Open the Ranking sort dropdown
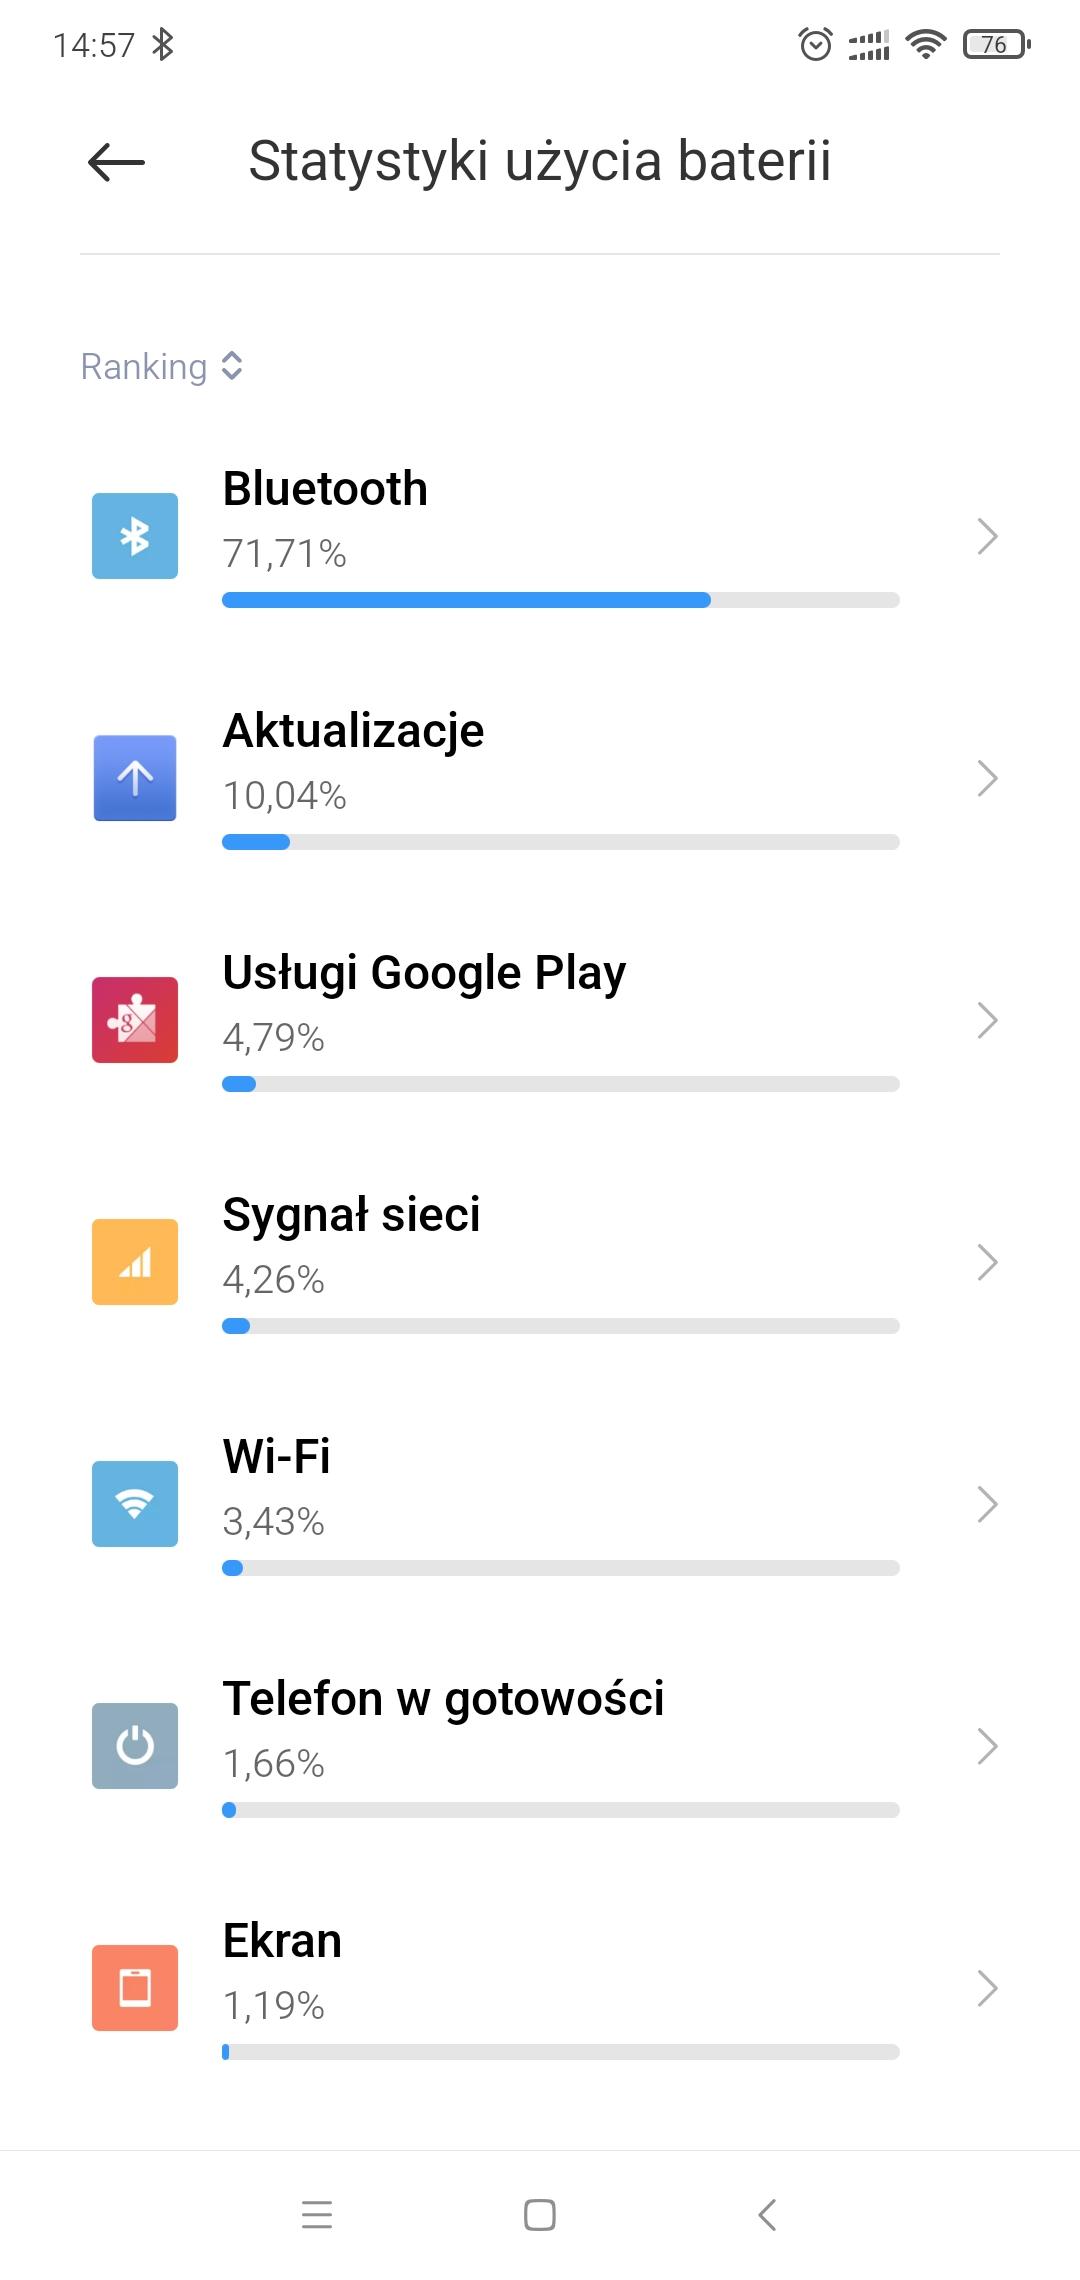 click(162, 367)
